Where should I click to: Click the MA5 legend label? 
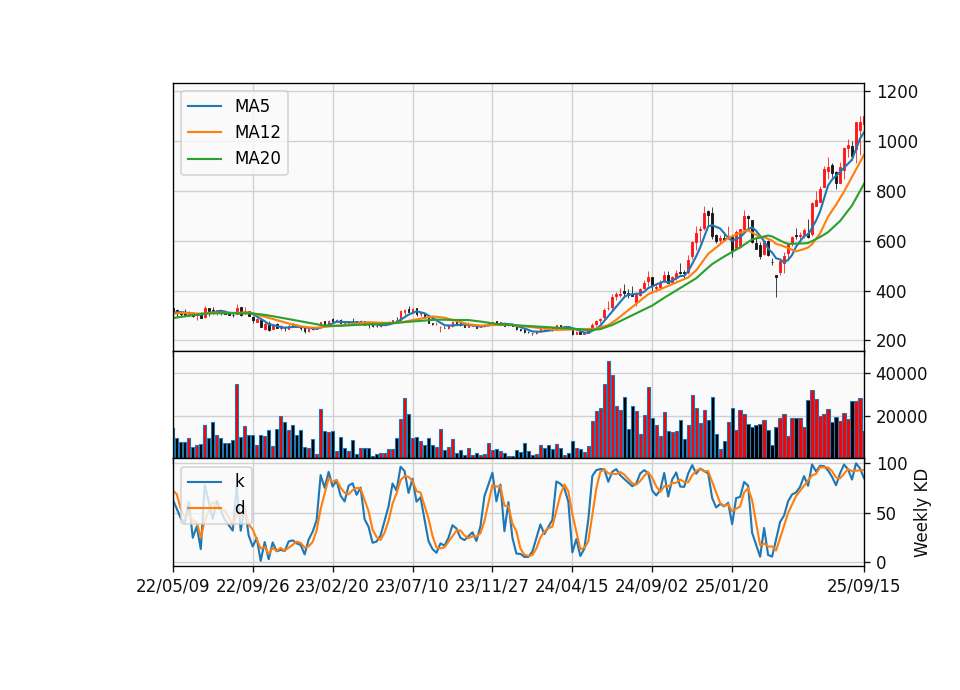[252, 106]
